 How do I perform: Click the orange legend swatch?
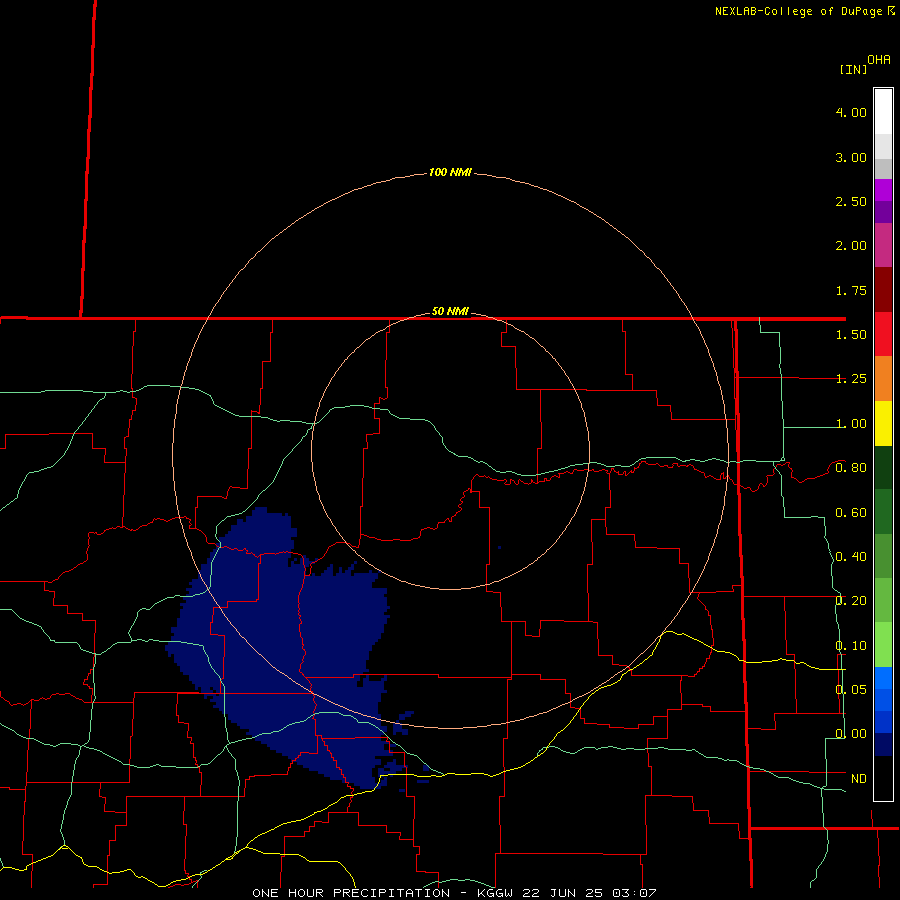click(883, 378)
